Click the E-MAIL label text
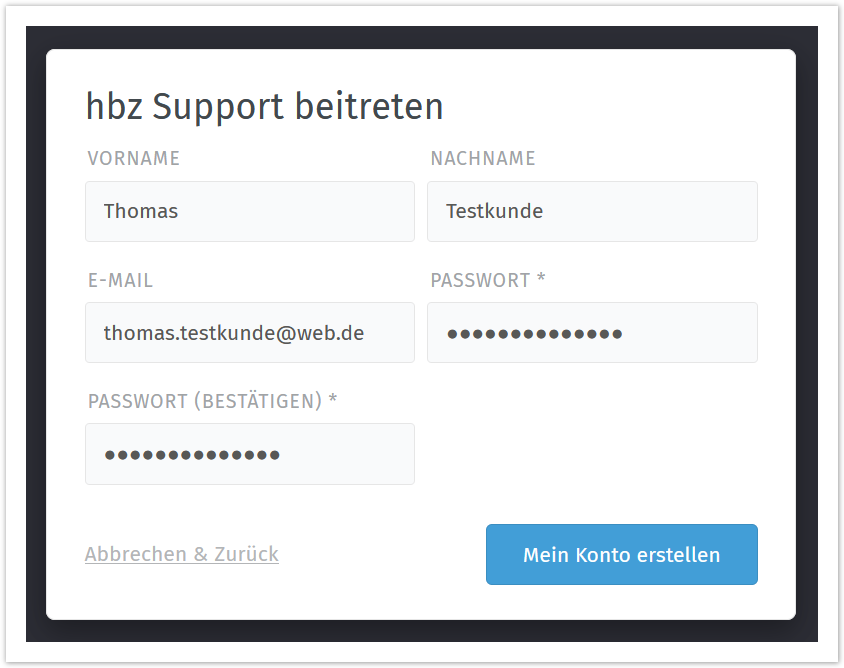Image resolution: width=844 pixels, height=668 pixels. pyautogui.click(x=121, y=280)
